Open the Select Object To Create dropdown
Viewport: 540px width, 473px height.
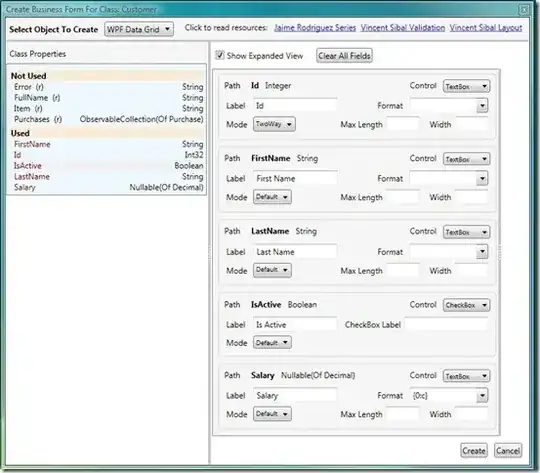[139, 29]
